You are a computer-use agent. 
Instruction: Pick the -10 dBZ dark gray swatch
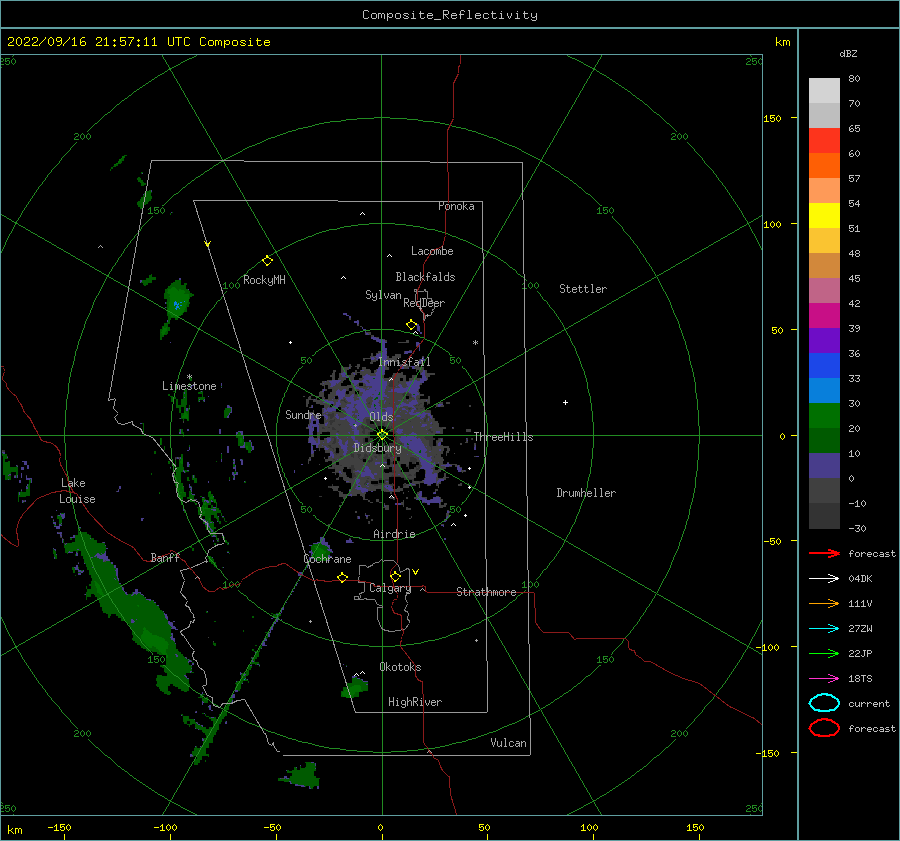pos(824,516)
